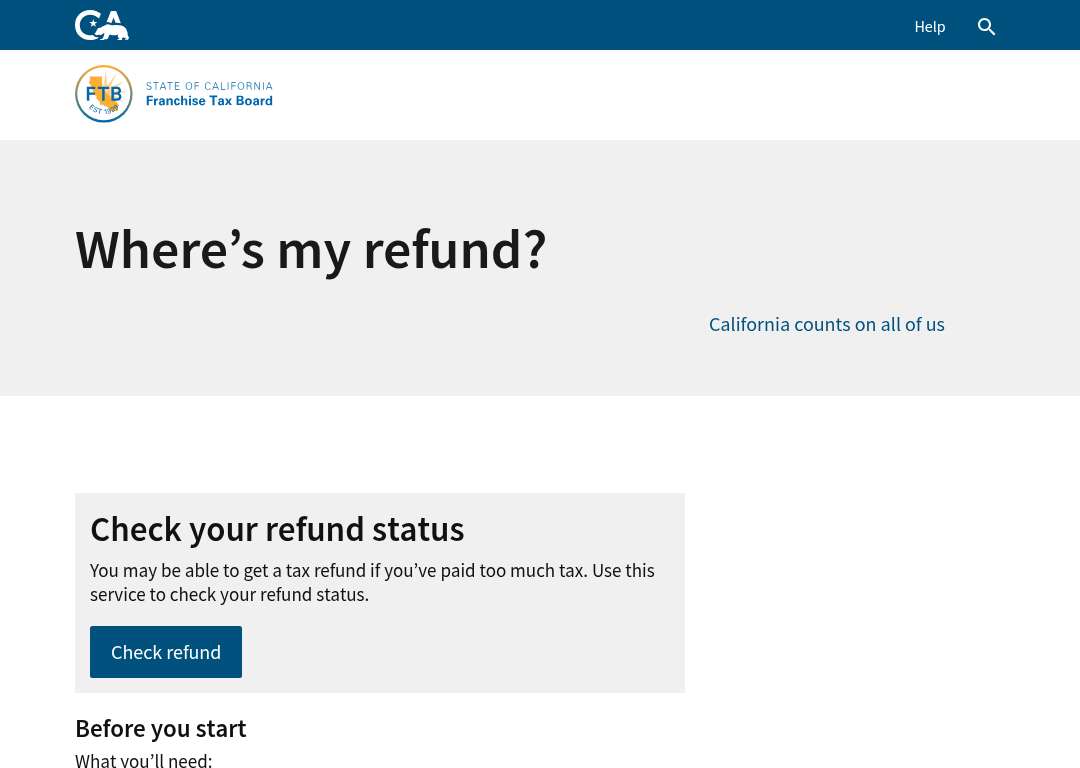Click the Franchise Tax Board title text
Screen dimensions: 1080x768
tap(209, 101)
